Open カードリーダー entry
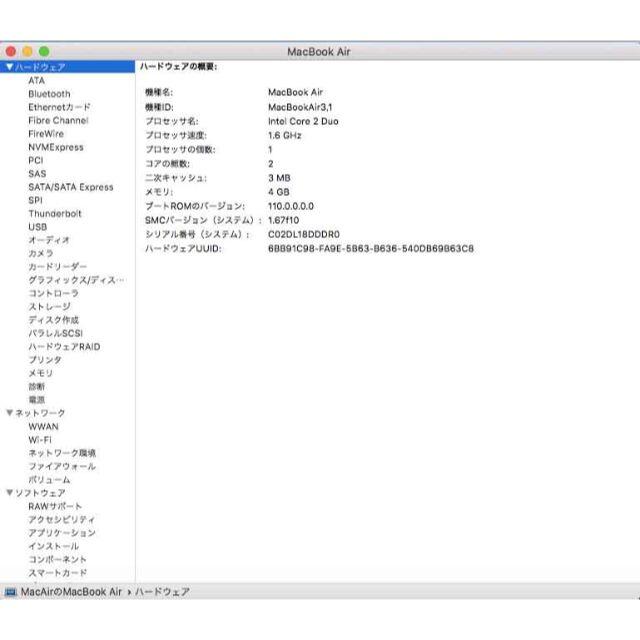This screenshot has width=640, height=640. pos(58,267)
